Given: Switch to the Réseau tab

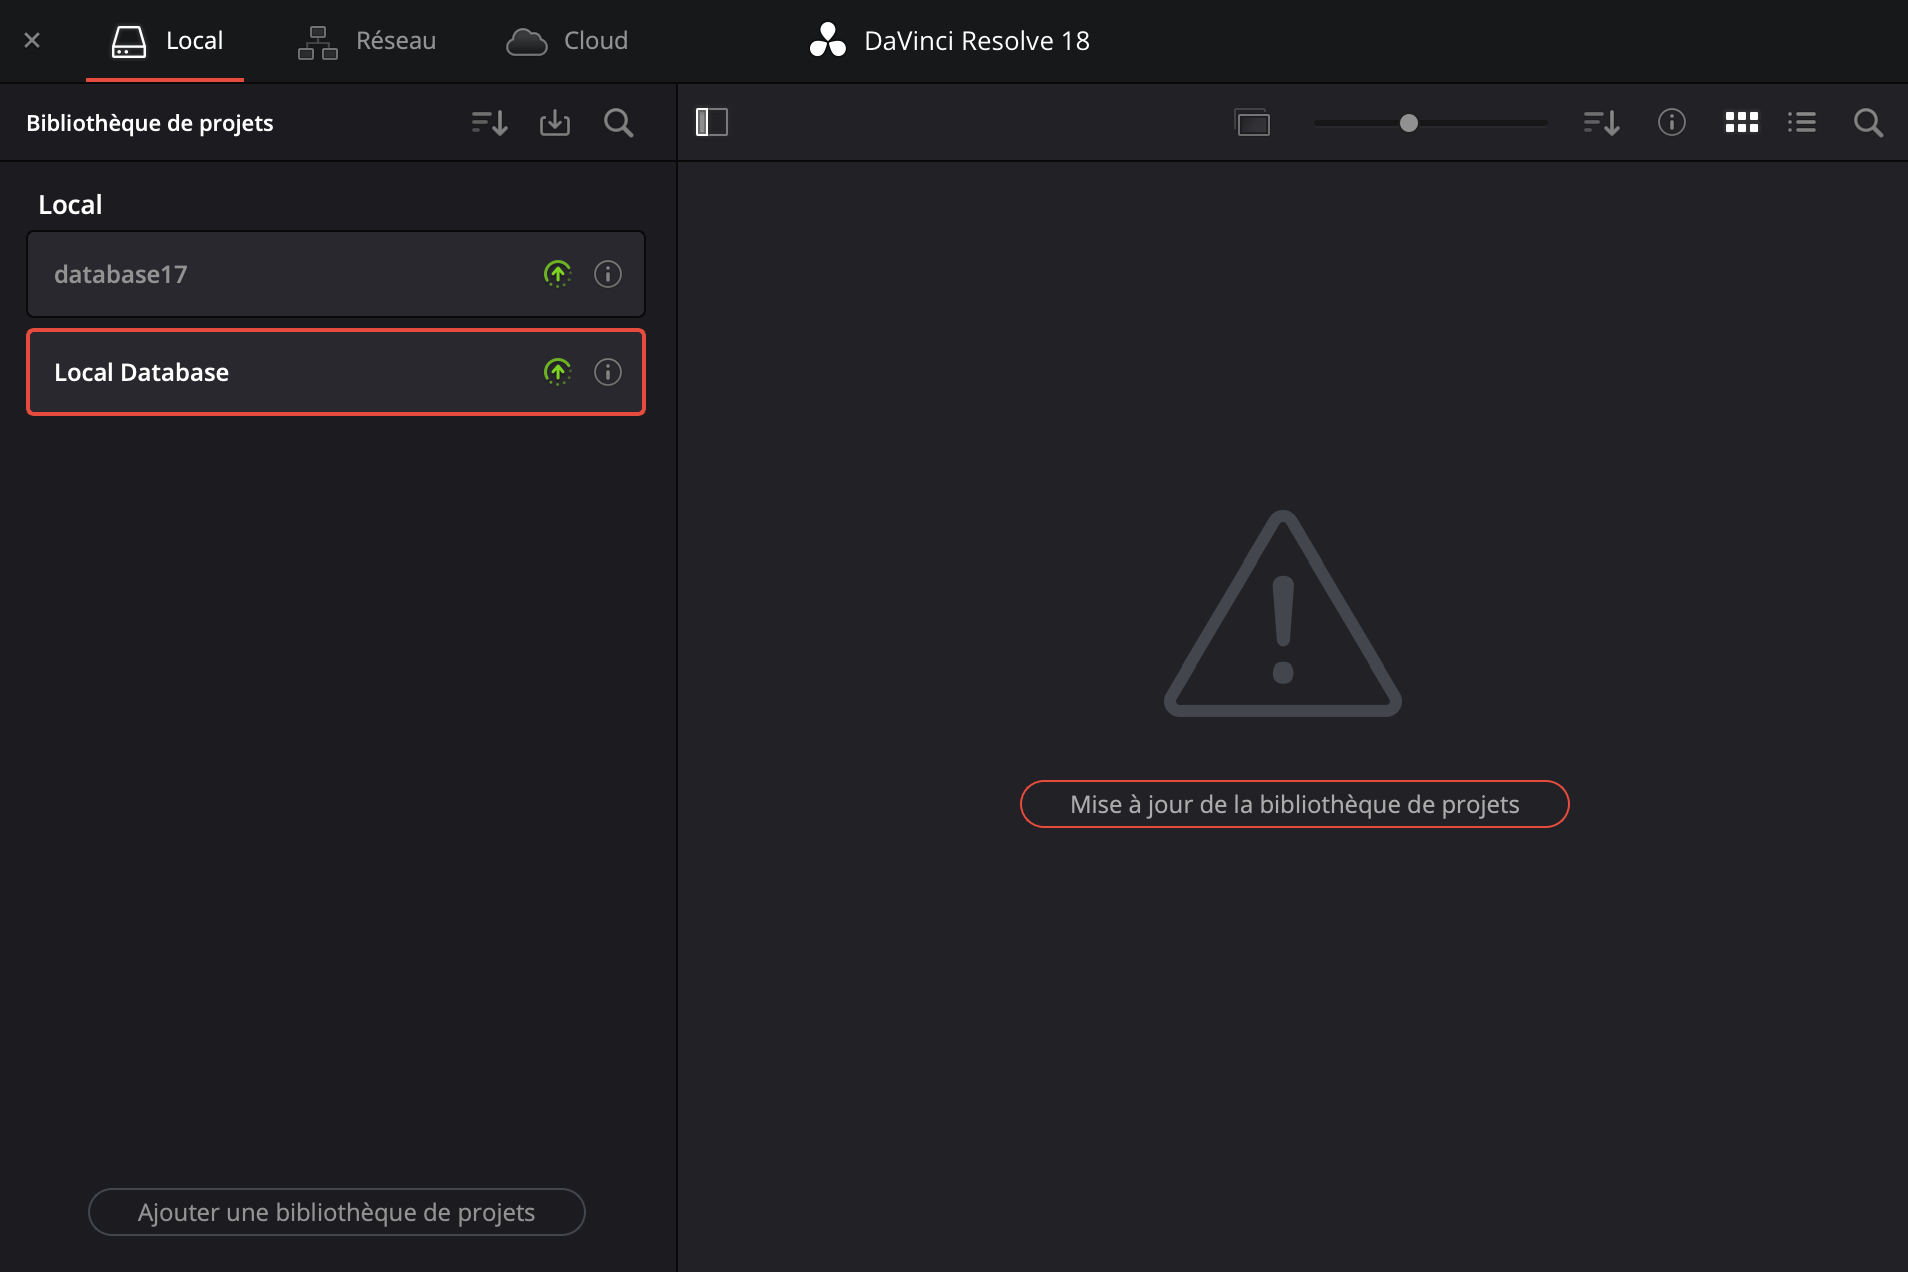Looking at the screenshot, I should point(367,41).
